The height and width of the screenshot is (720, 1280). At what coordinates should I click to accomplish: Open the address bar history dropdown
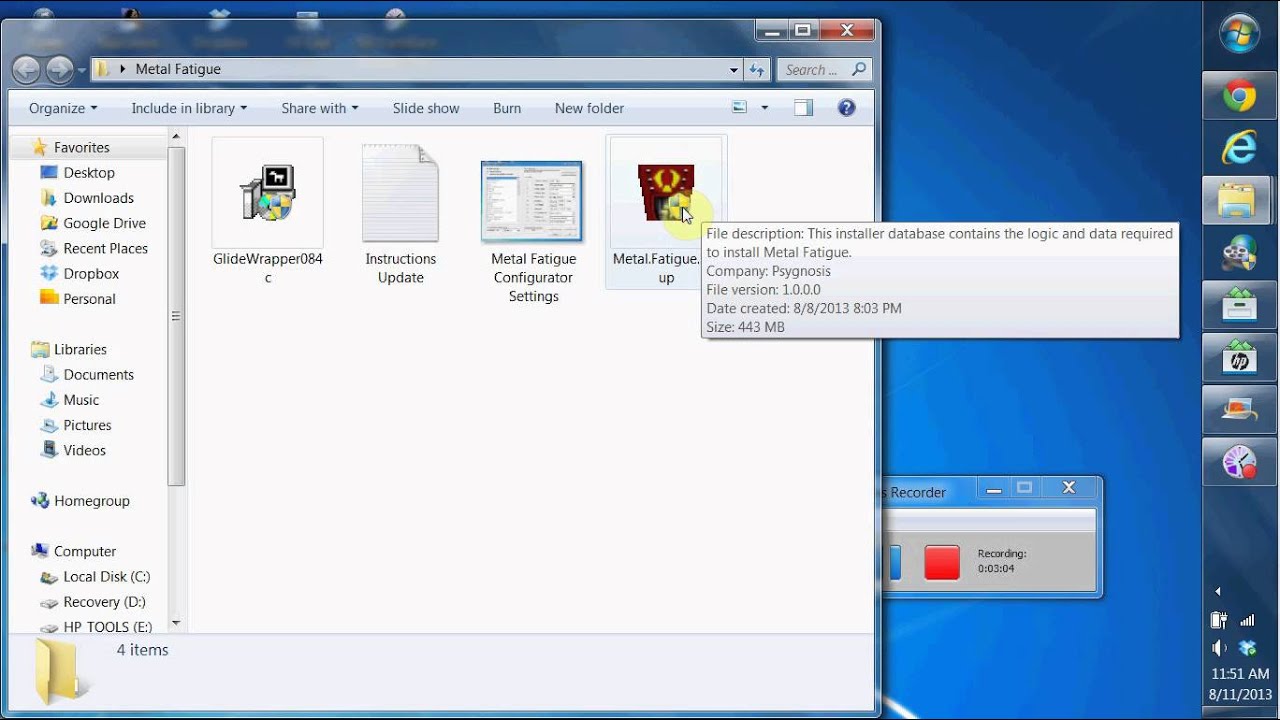[733, 70]
